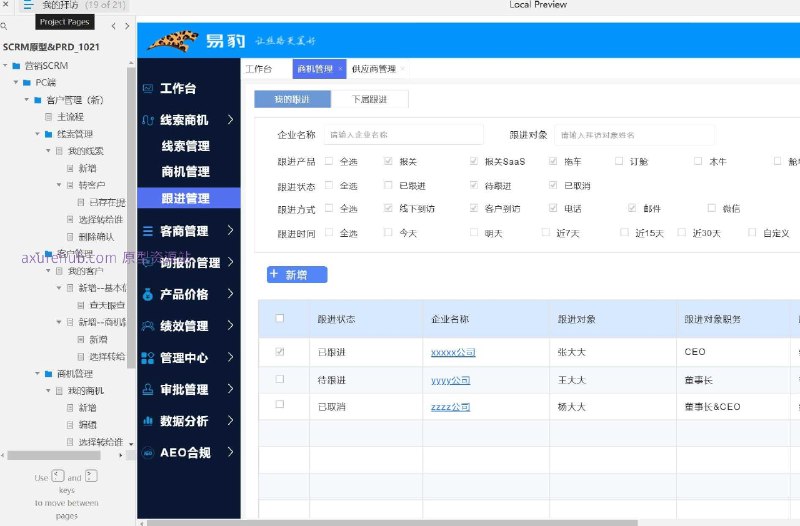Viewport: 800px width, 526px height.
Task: Collapse the 客户管理(新) tree folder arrow
Action: click(27, 99)
